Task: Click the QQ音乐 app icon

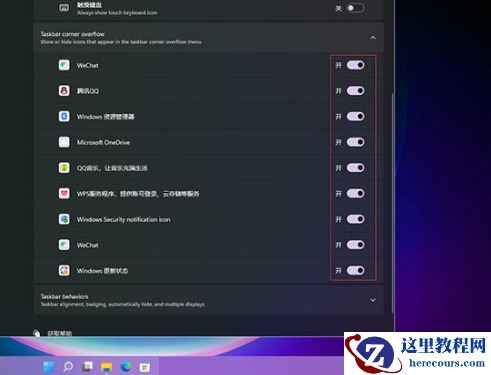Action: click(x=64, y=168)
